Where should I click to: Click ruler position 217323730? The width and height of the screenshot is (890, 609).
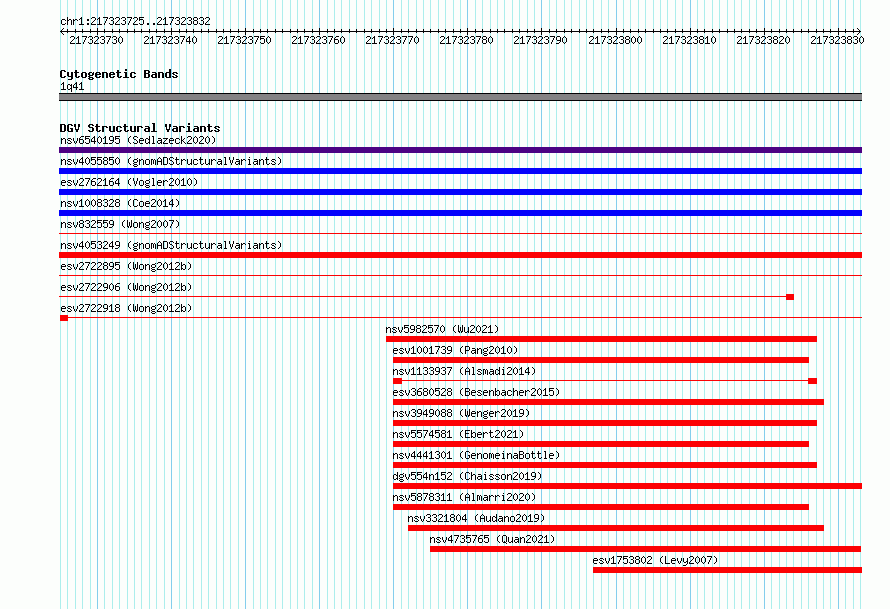coord(96,40)
